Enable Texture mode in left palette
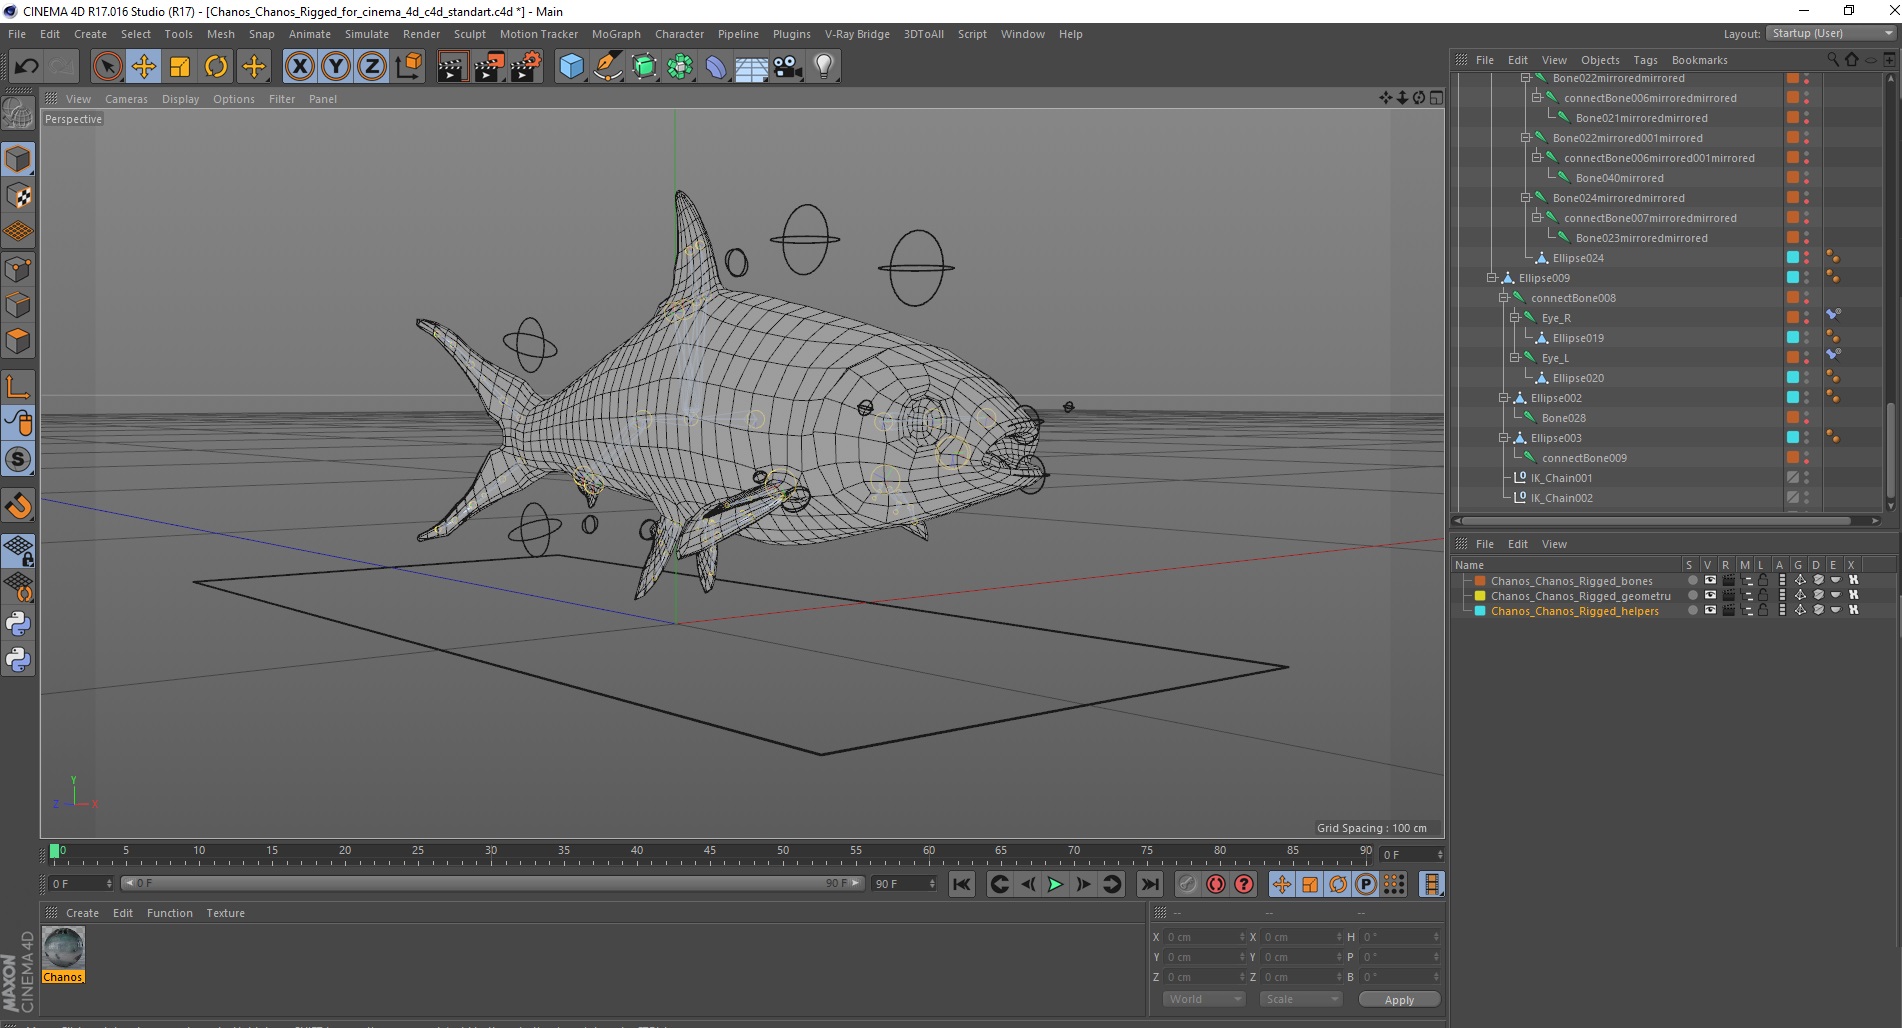The width and height of the screenshot is (1902, 1028). [x=18, y=196]
